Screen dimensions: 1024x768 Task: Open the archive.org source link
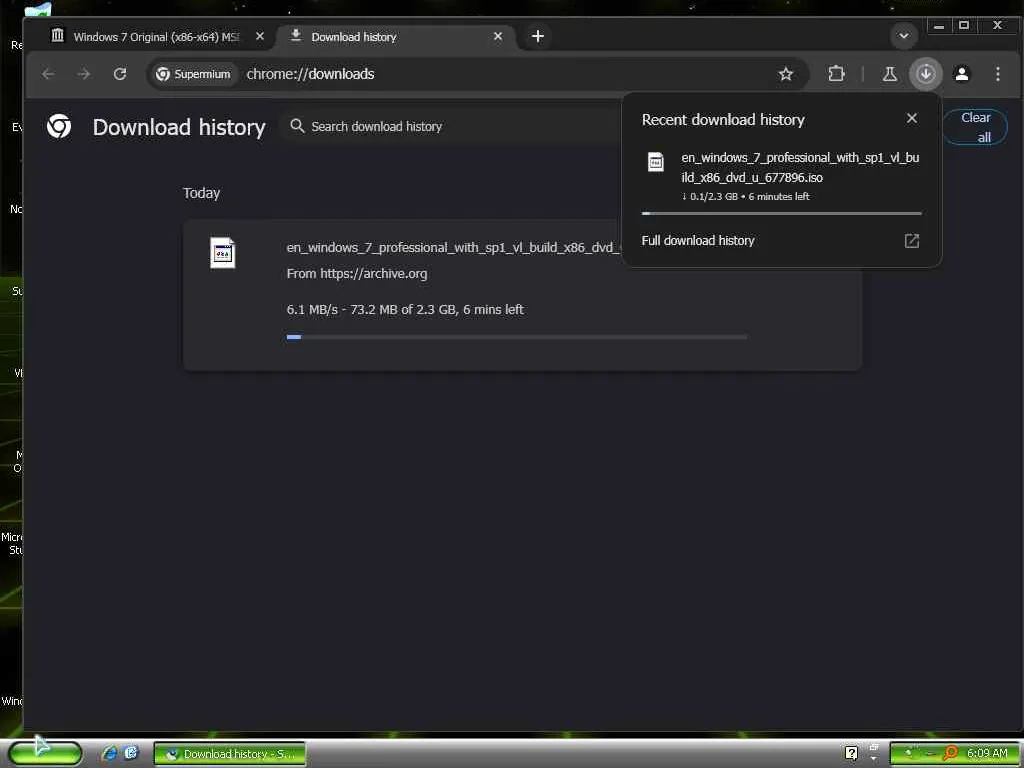(x=374, y=274)
